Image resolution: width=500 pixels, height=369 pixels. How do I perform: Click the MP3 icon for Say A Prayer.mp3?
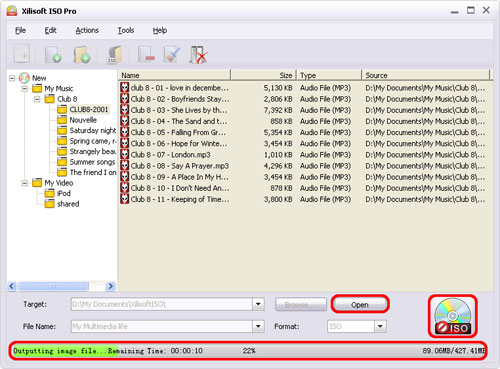[124, 166]
